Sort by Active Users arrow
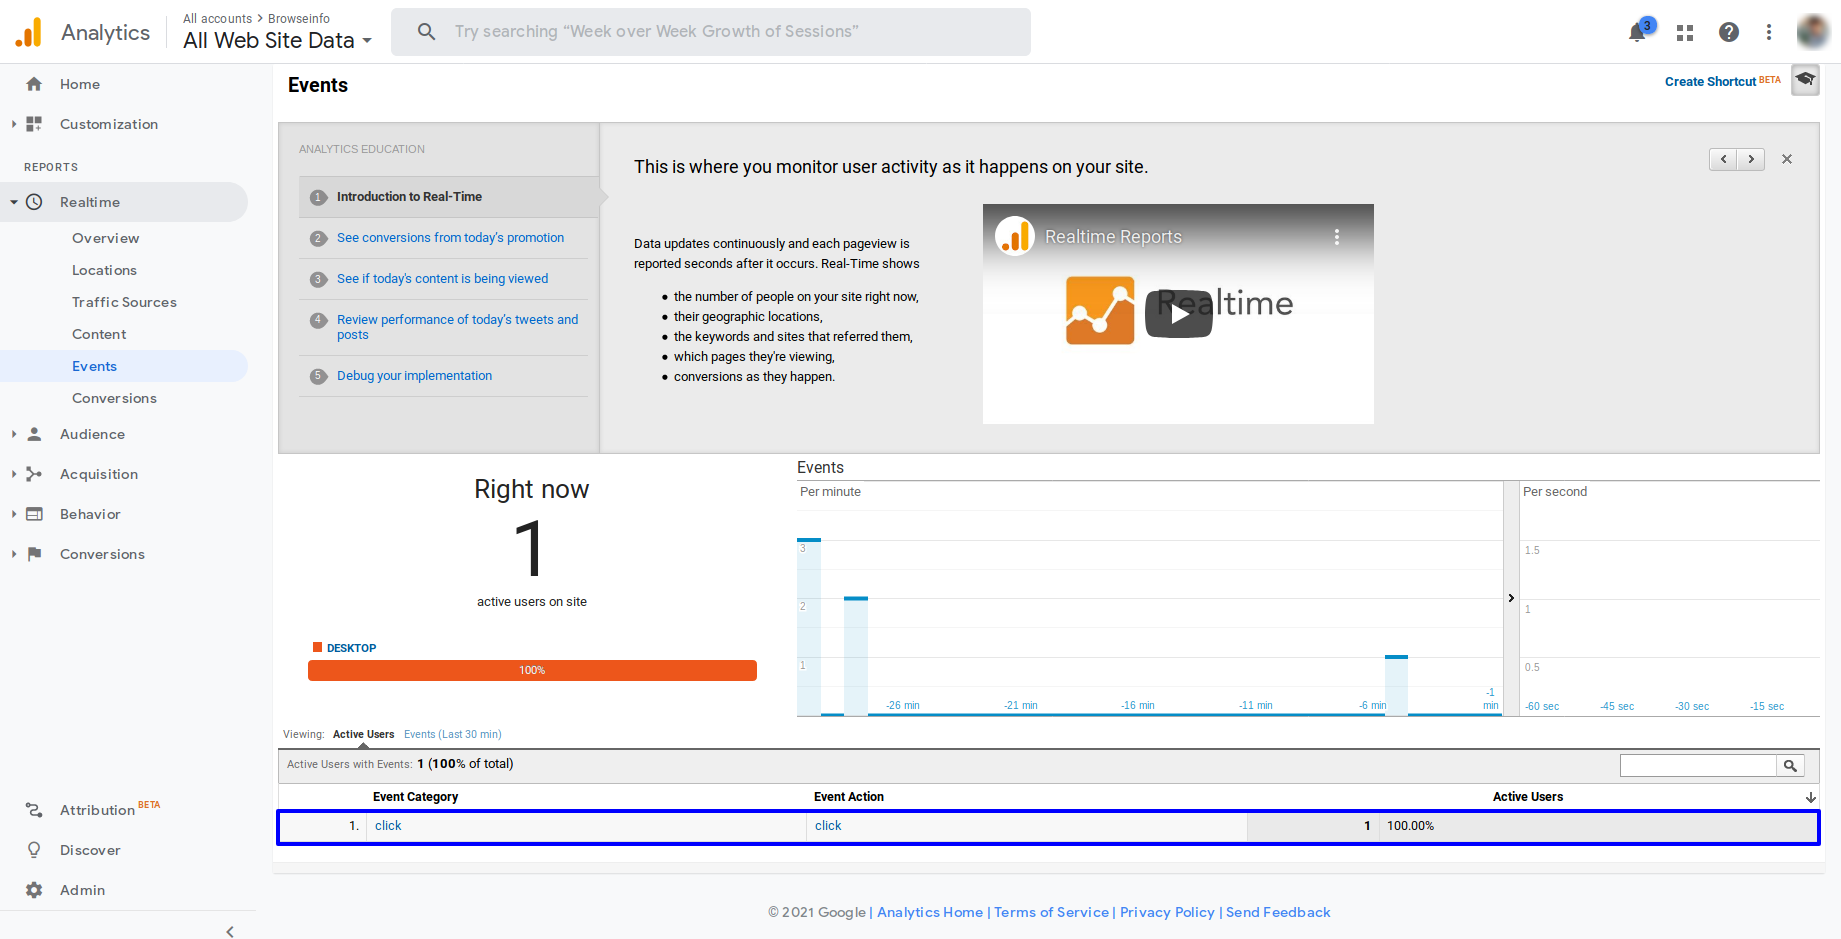Viewport: 1841px width, 939px height. (1810, 797)
